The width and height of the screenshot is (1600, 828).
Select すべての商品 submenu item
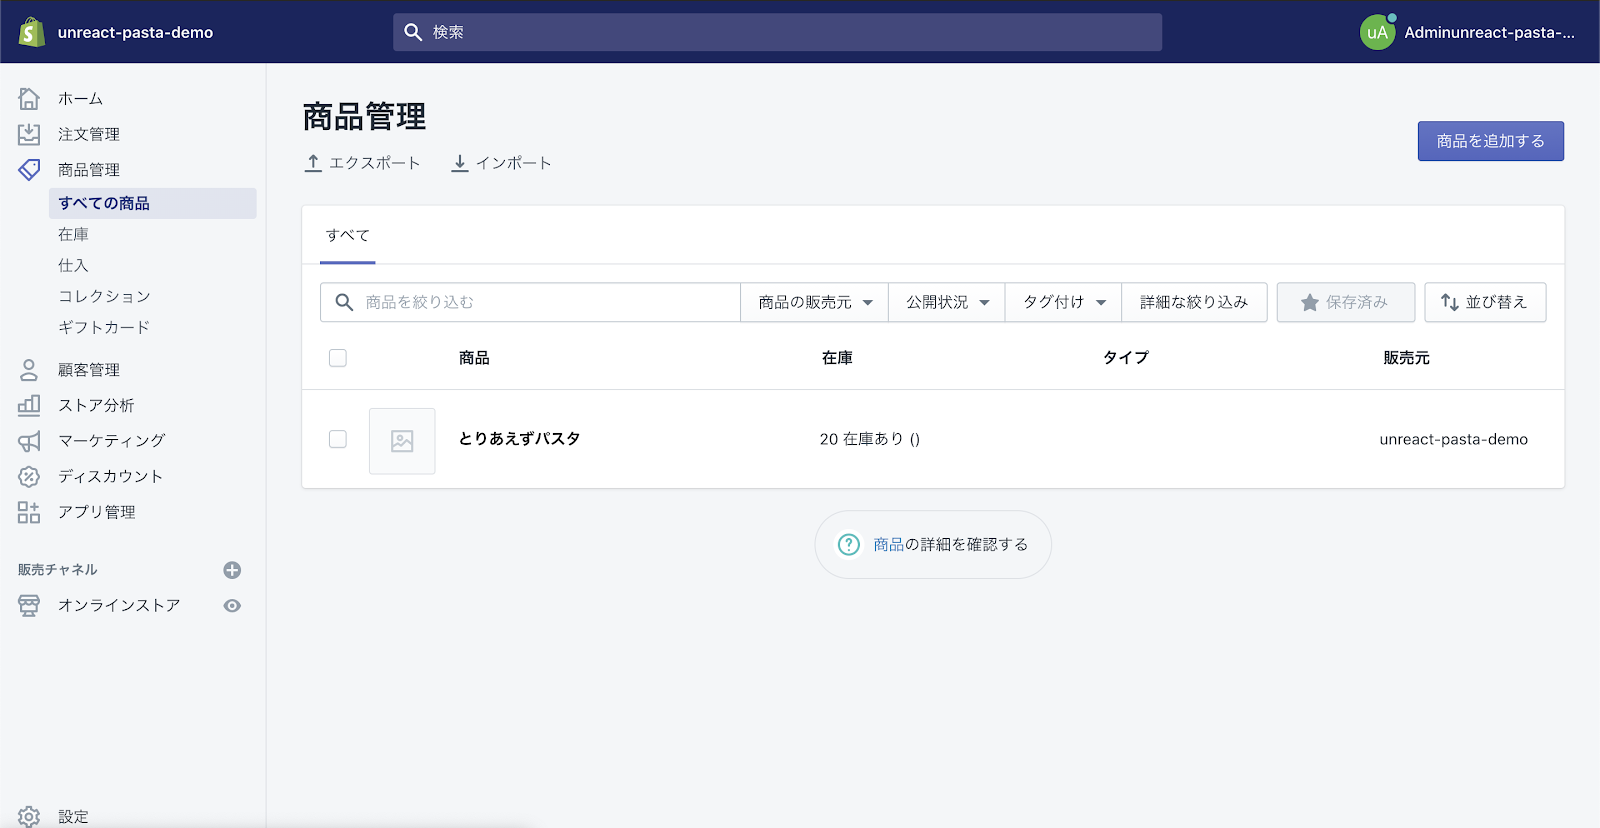point(152,203)
